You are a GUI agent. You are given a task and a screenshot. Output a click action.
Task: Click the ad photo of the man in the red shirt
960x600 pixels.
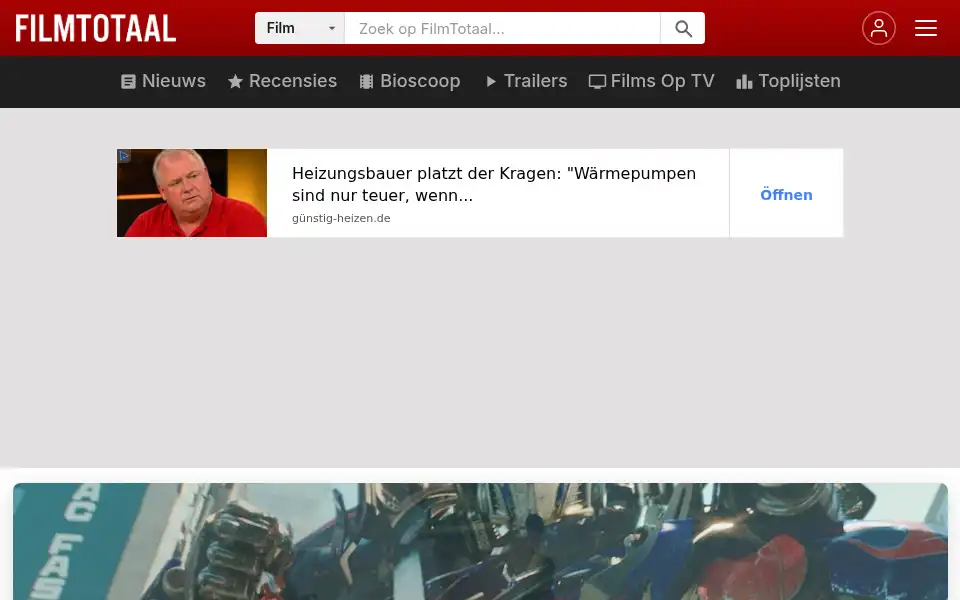coord(192,193)
